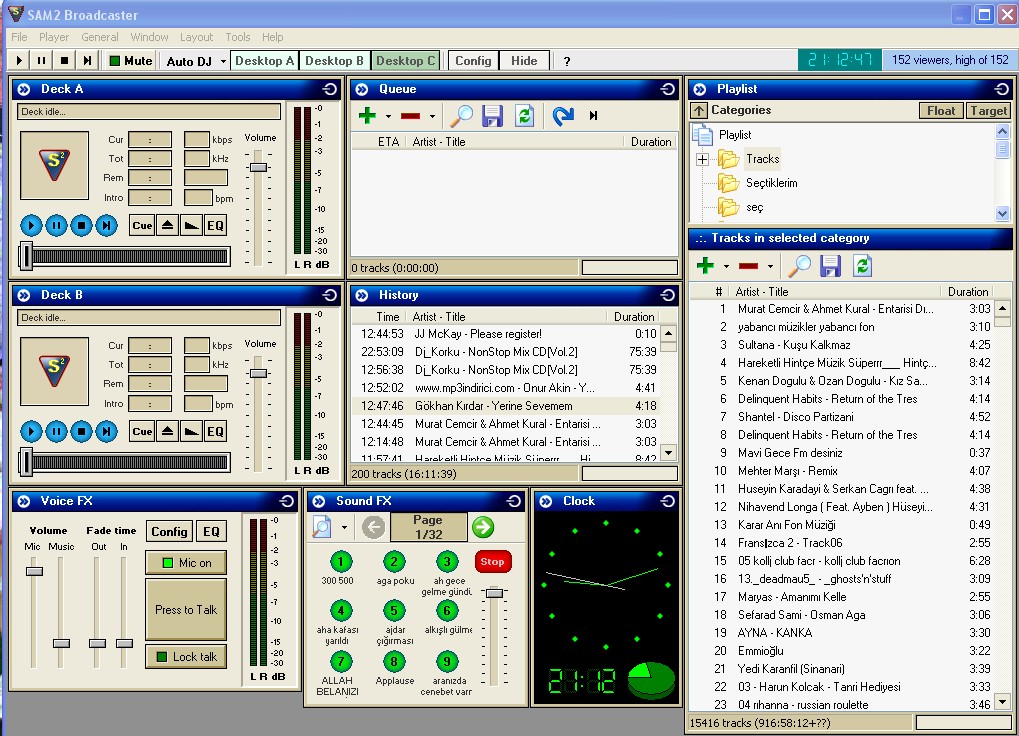Viewport: 1019px width, 736px height.
Task: Click Queue search magnifier icon
Action: point(461,116)
